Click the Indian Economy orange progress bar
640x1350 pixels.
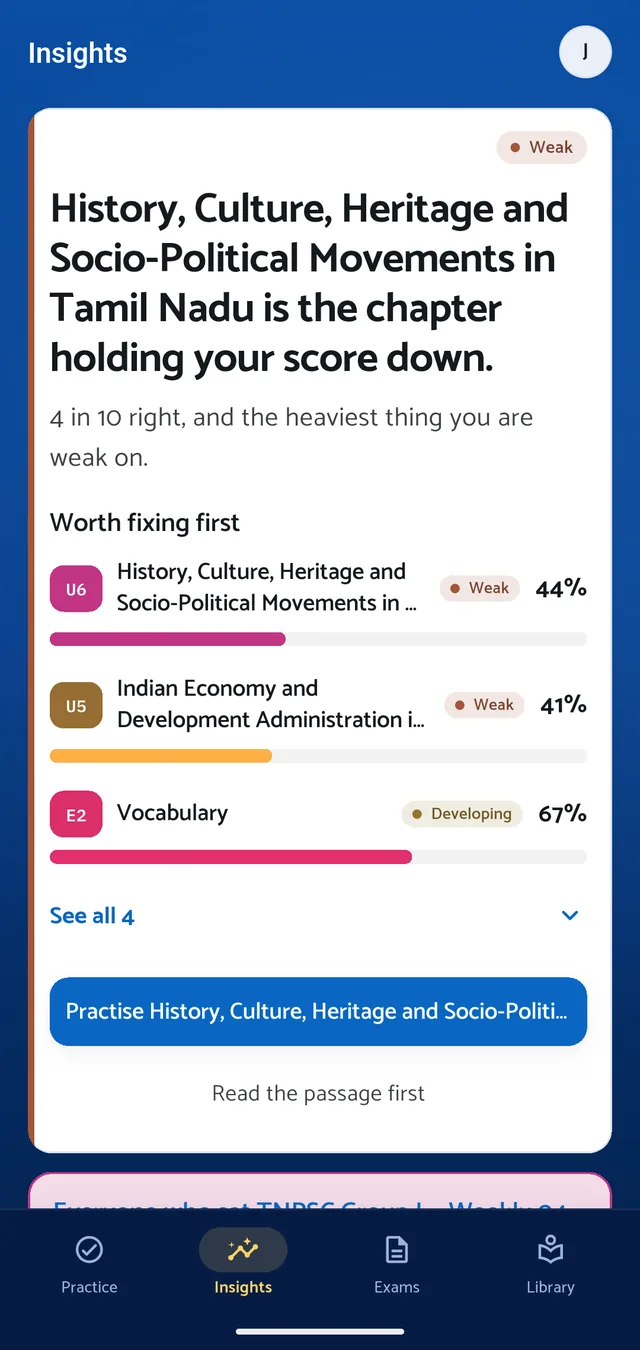point(318,756)
